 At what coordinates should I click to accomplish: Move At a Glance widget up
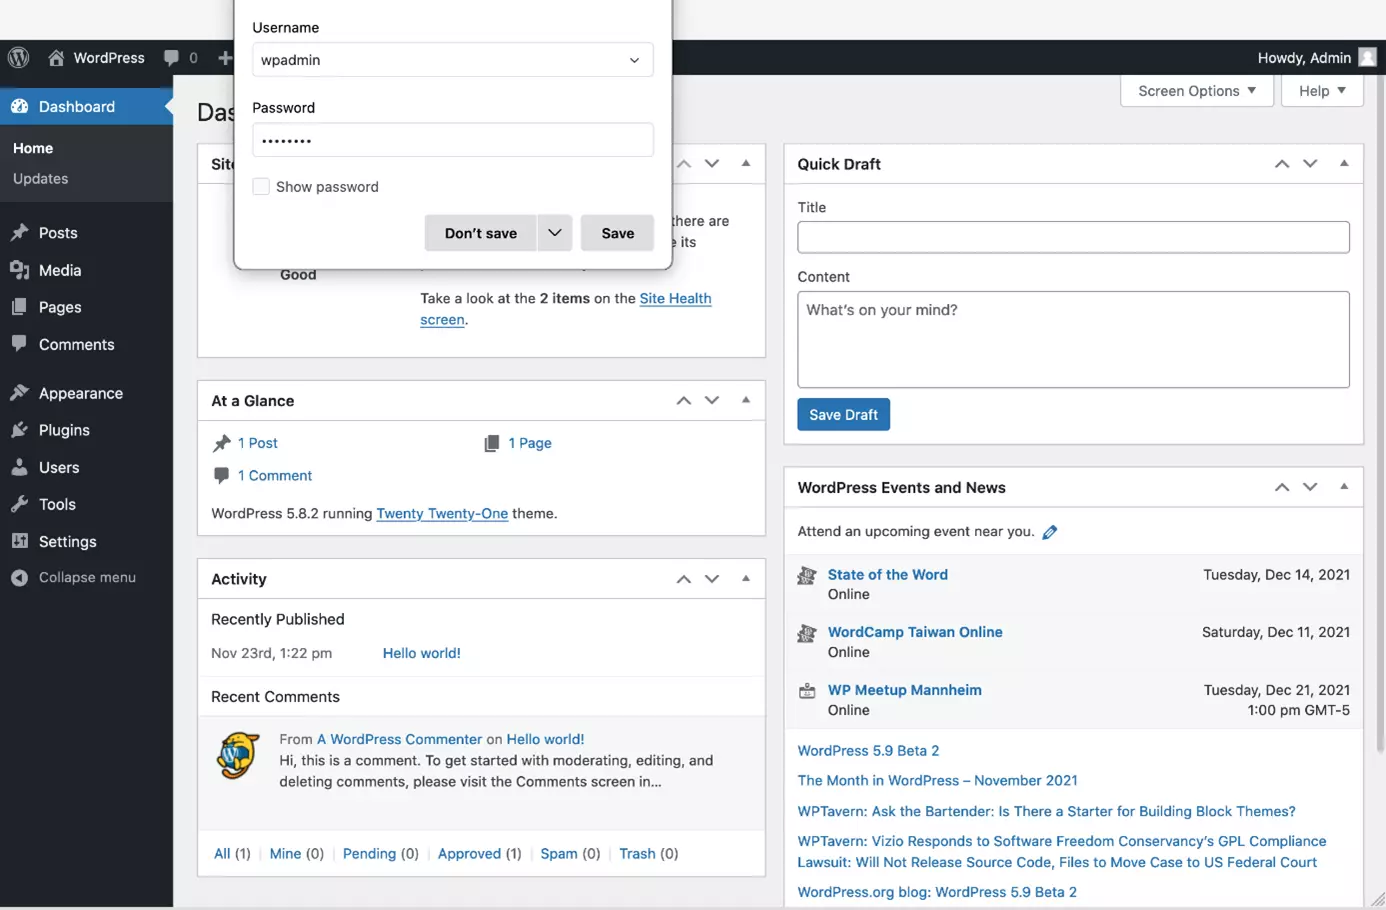[684, 401]
